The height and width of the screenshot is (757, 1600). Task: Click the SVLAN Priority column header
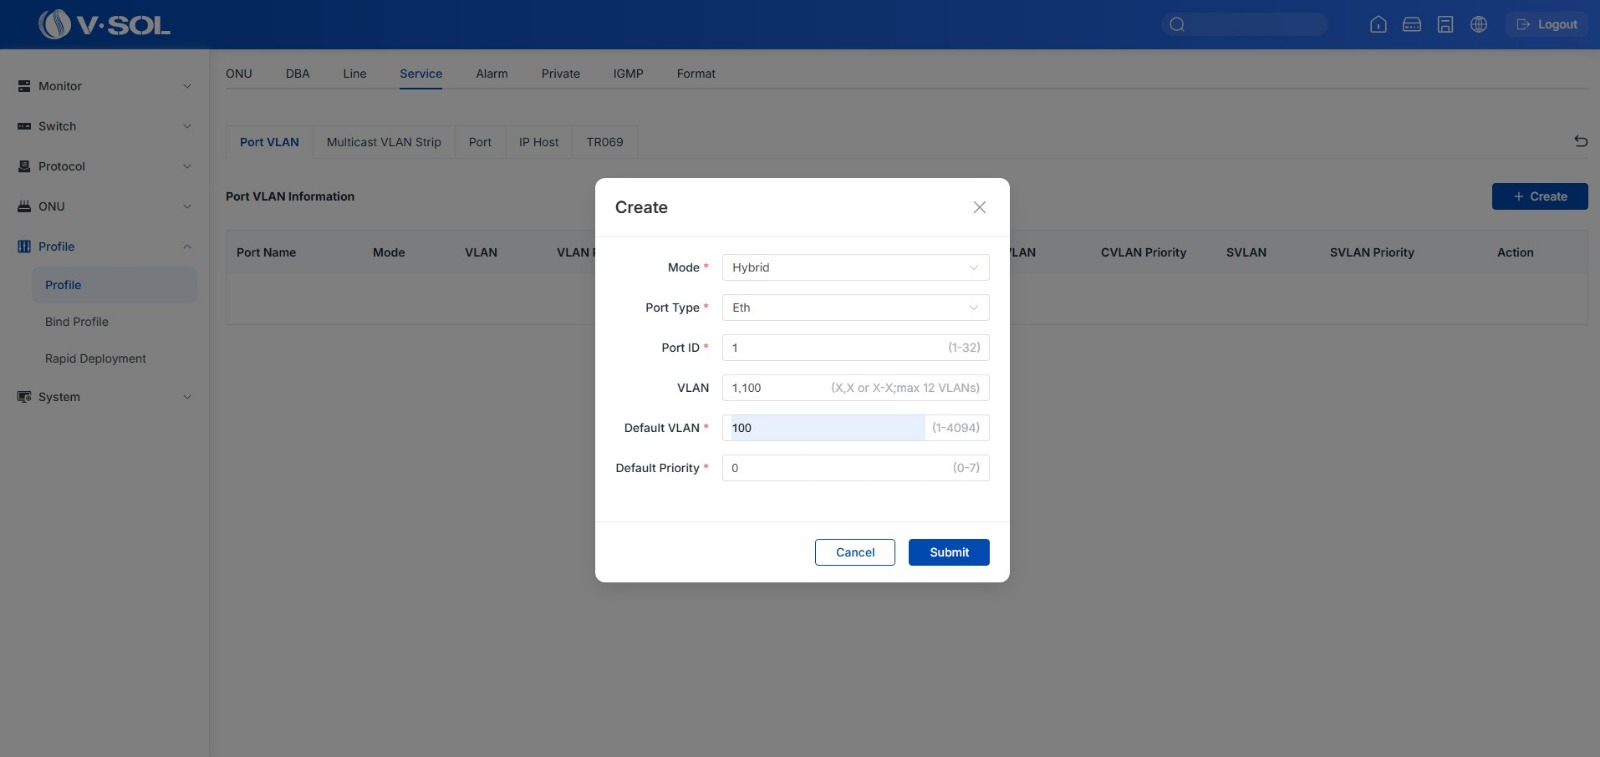[x=1372, y=252]
